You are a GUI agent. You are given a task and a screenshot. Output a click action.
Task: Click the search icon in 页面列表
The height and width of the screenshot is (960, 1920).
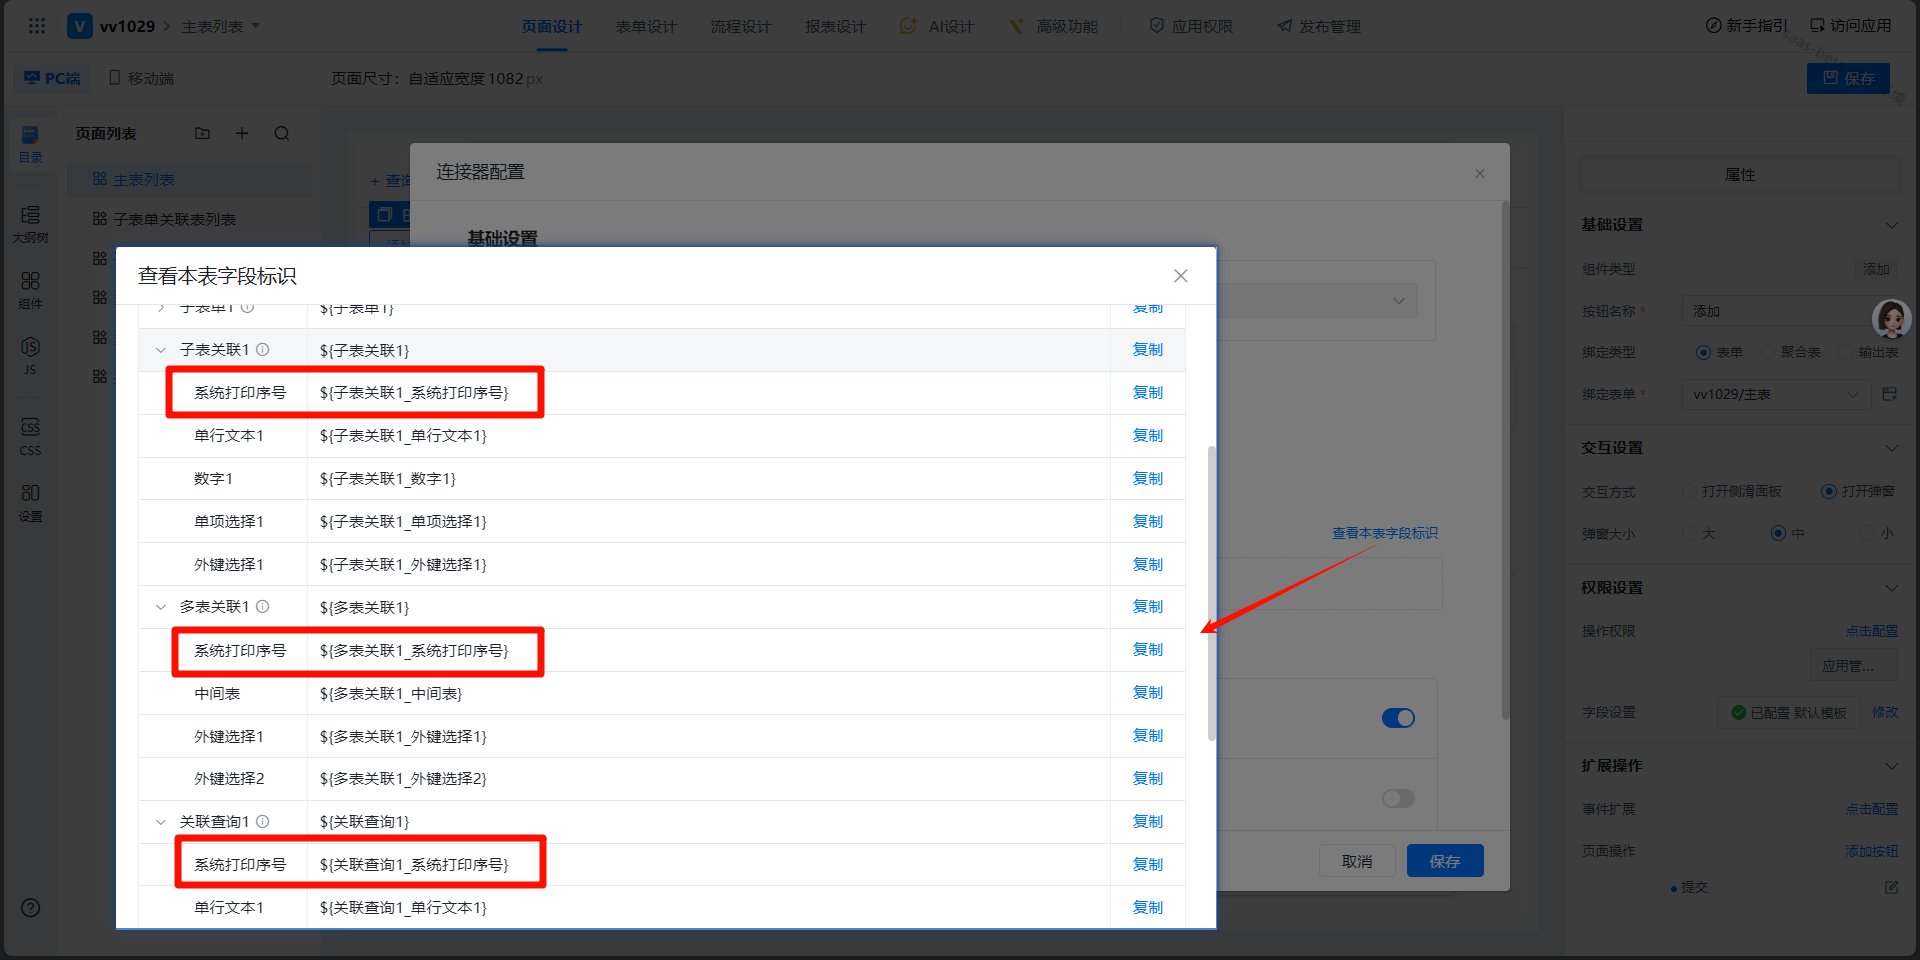[282, 134]
